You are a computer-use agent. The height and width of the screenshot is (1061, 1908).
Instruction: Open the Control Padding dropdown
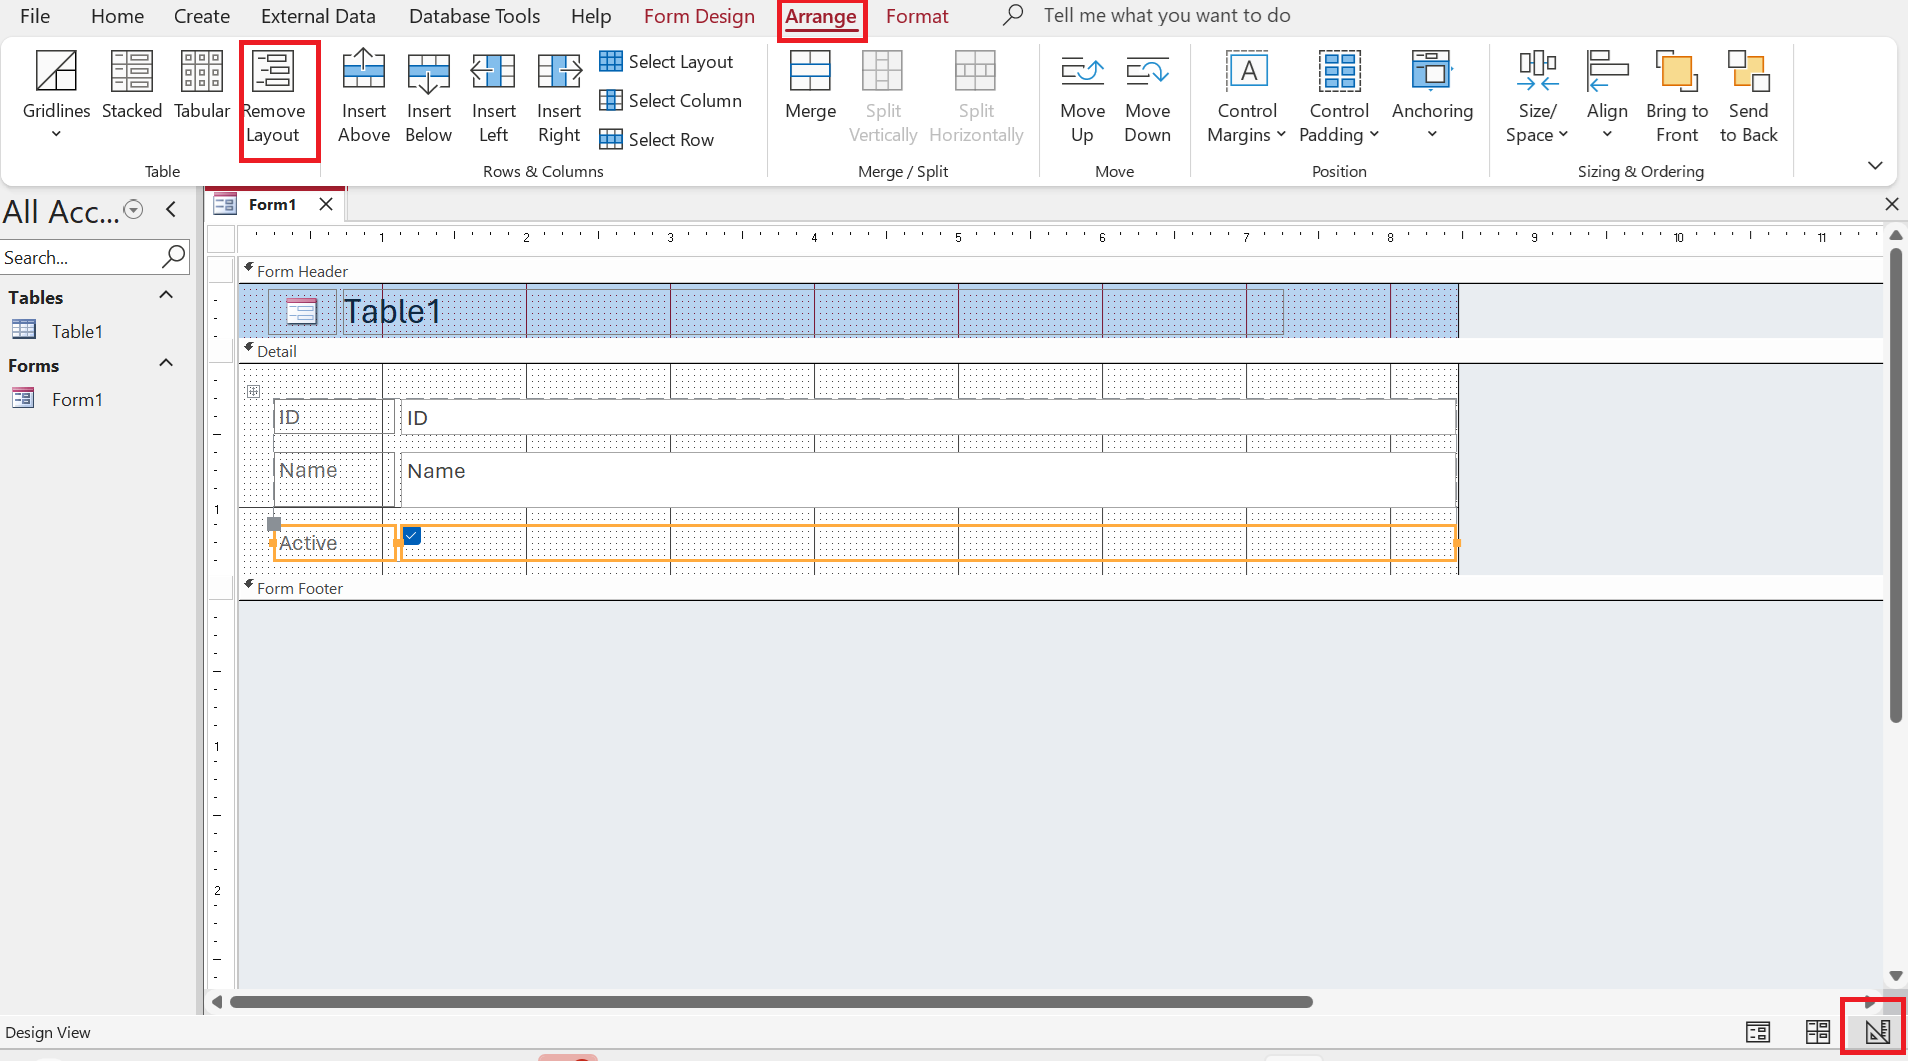pyautogui.click(x=1339, y=98)
